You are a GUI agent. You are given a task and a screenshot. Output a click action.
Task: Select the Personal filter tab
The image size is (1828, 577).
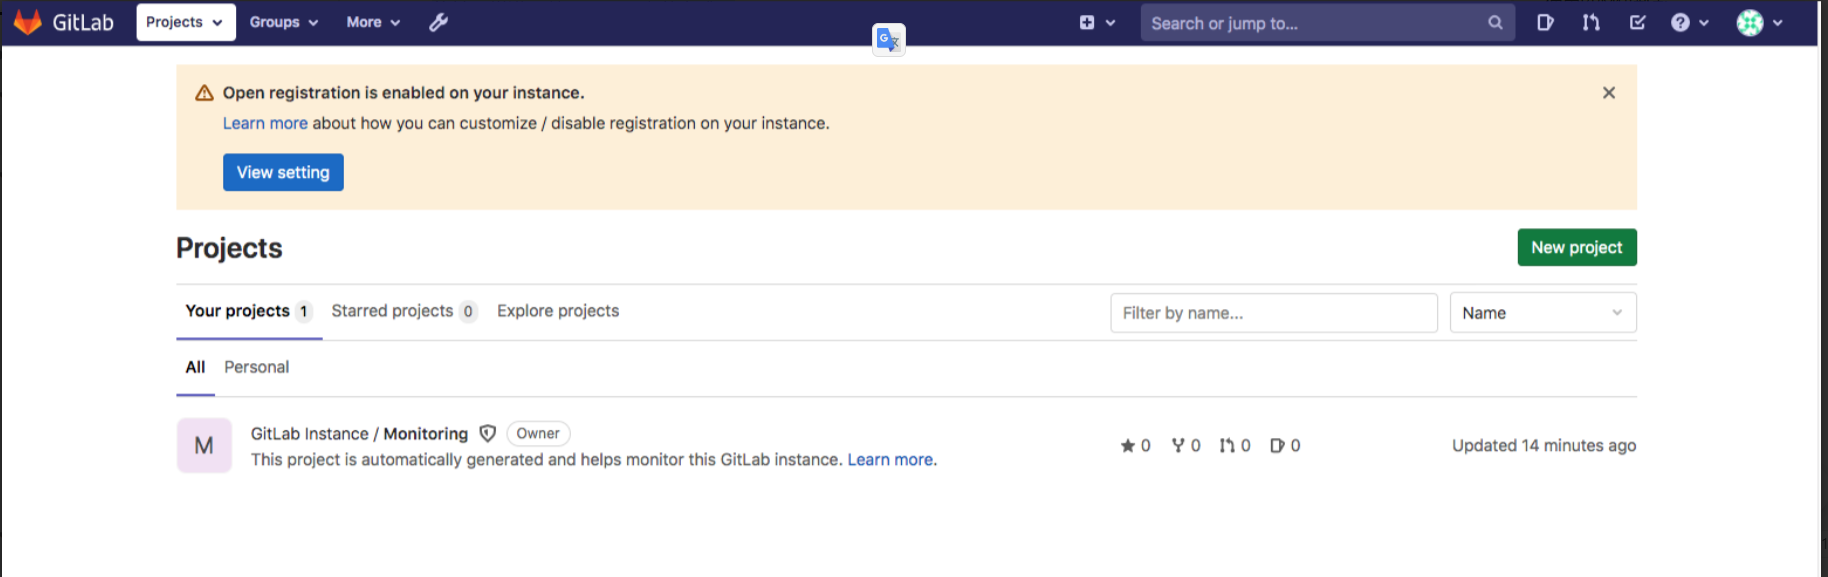click(256, 367)
